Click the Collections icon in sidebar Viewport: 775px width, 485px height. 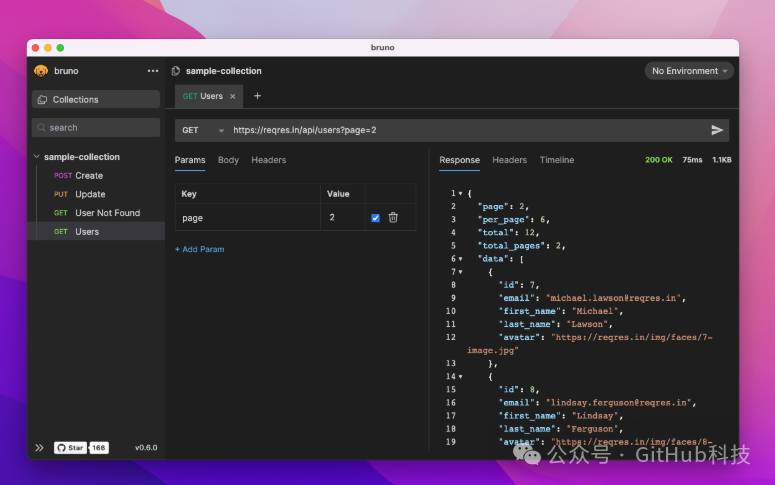pyautogui.click(x=43, y=99)
